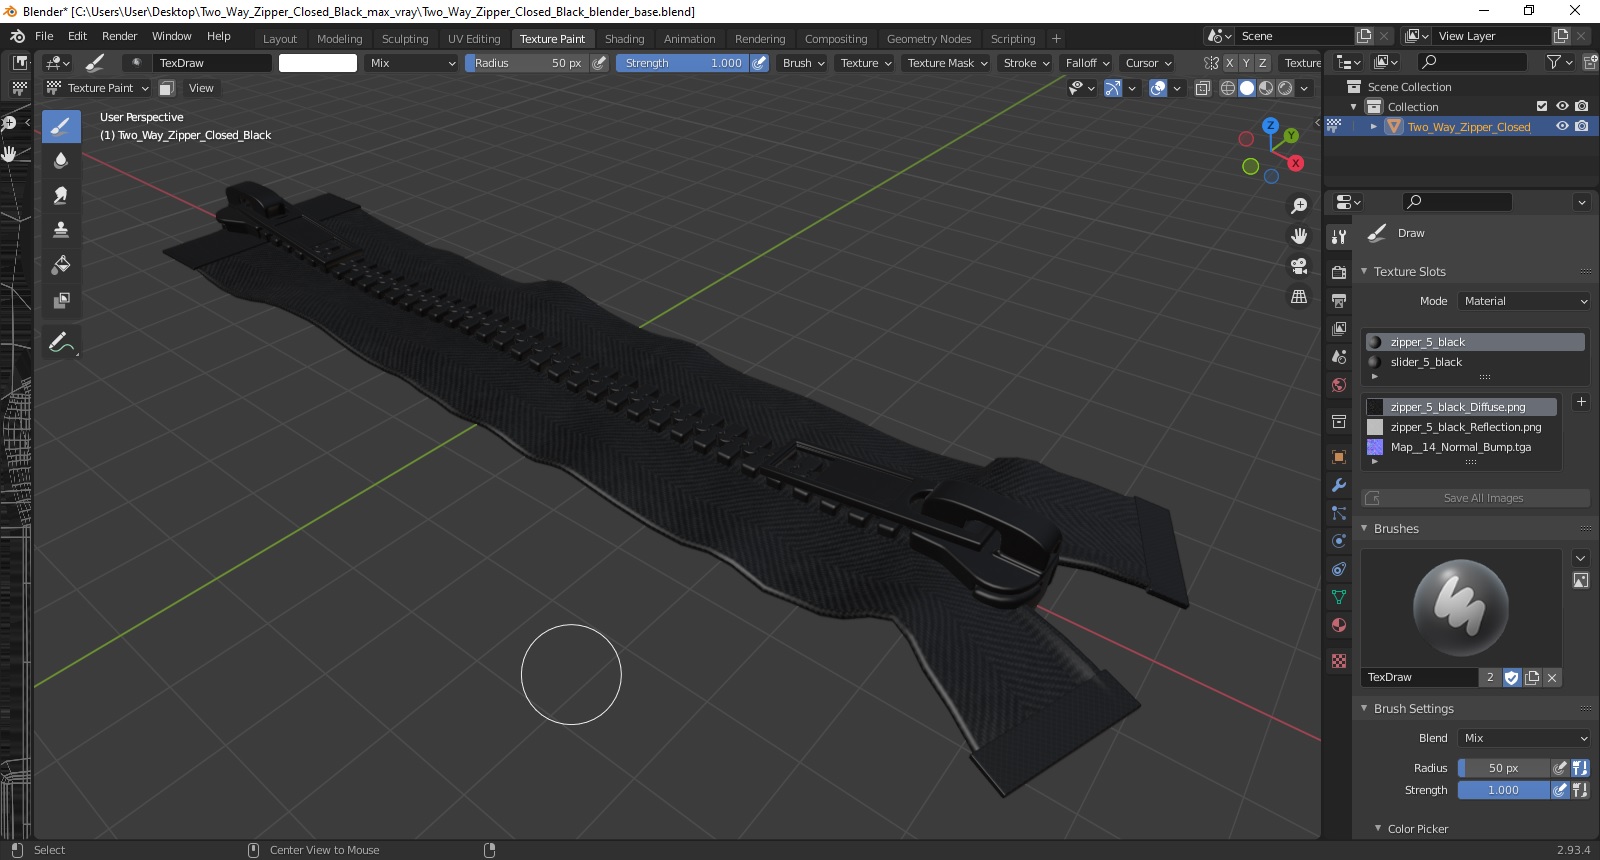Image resolution: width=1600 pixels, height=860 pixels.
Task: Open the Particles properties tab
Action: click(1339, 513)
